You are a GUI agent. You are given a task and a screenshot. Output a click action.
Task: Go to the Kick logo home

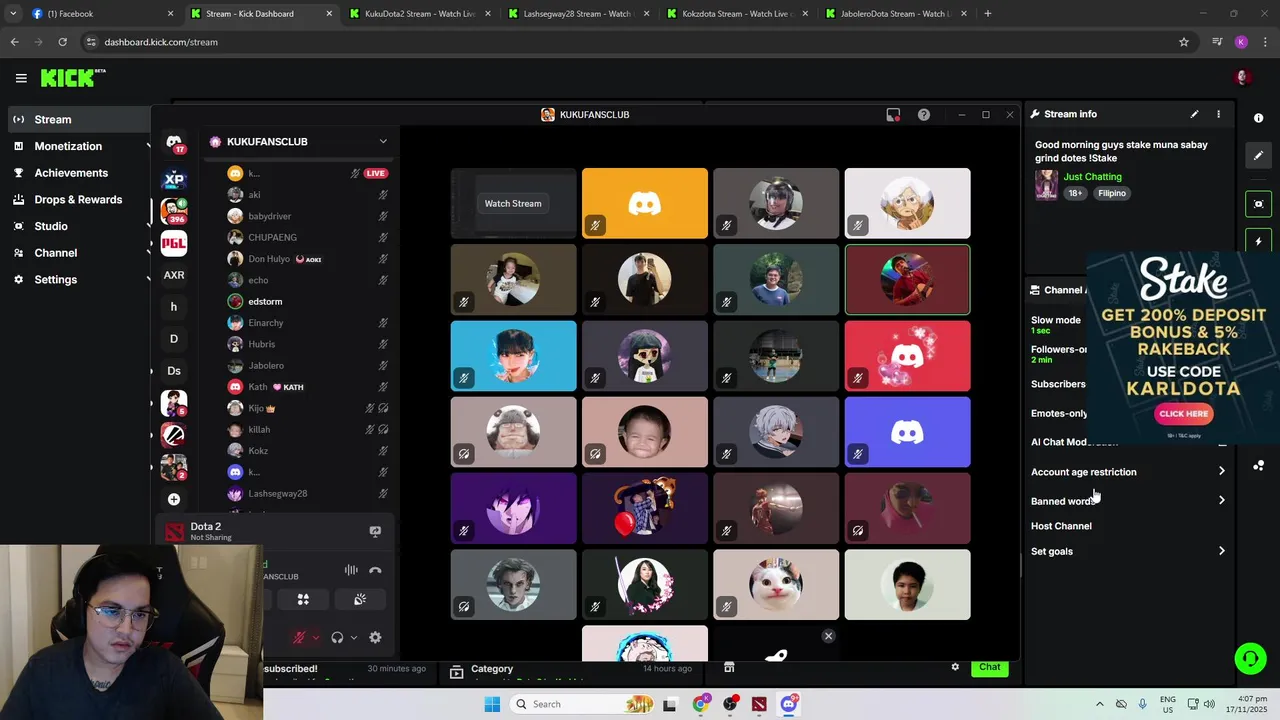73,78
